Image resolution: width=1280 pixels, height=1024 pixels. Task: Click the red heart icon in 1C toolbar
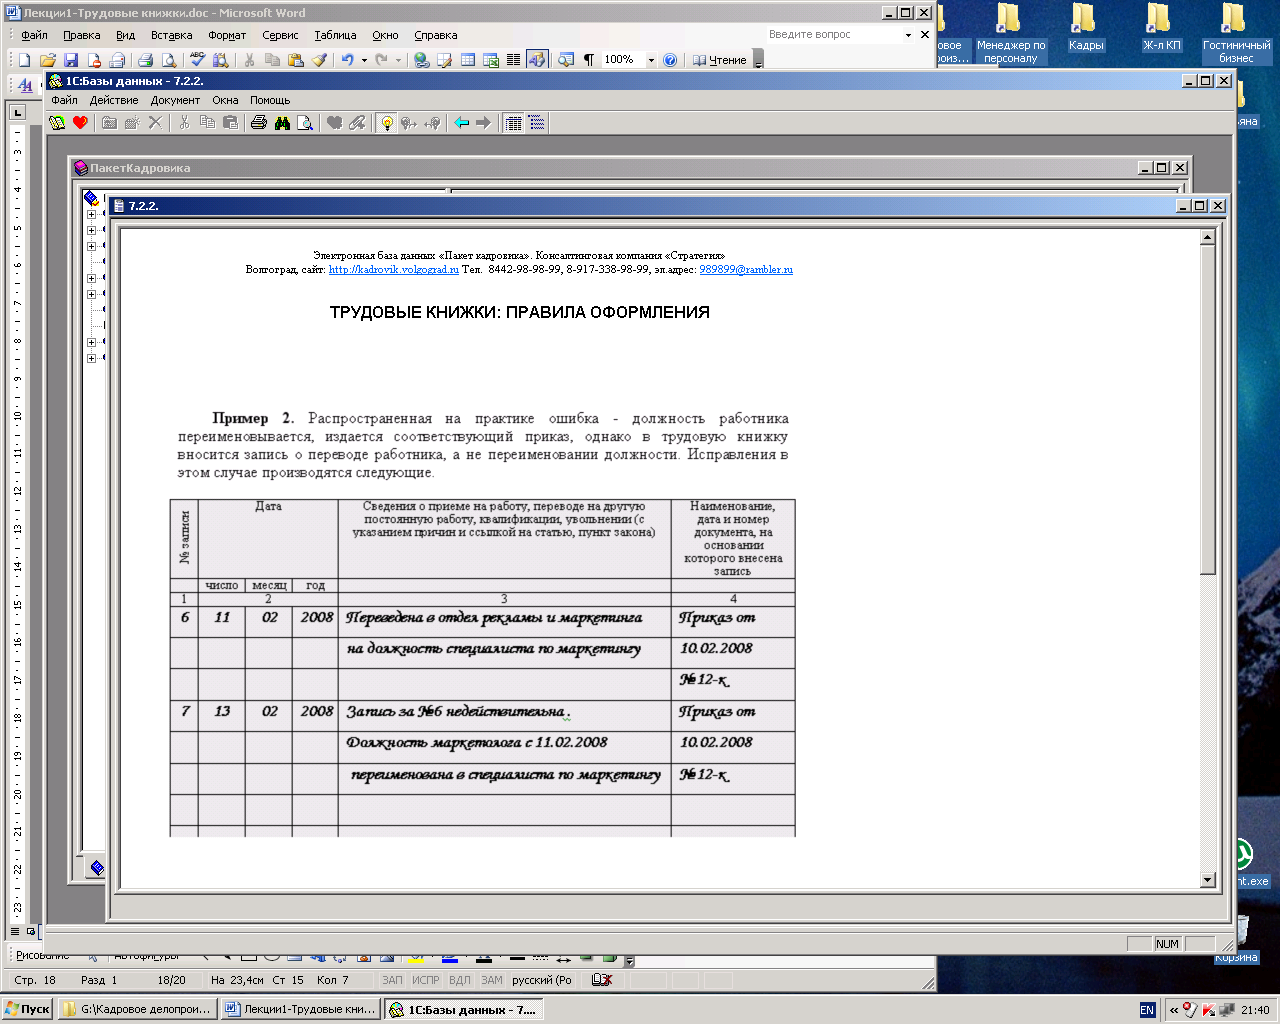coord(80,123)
